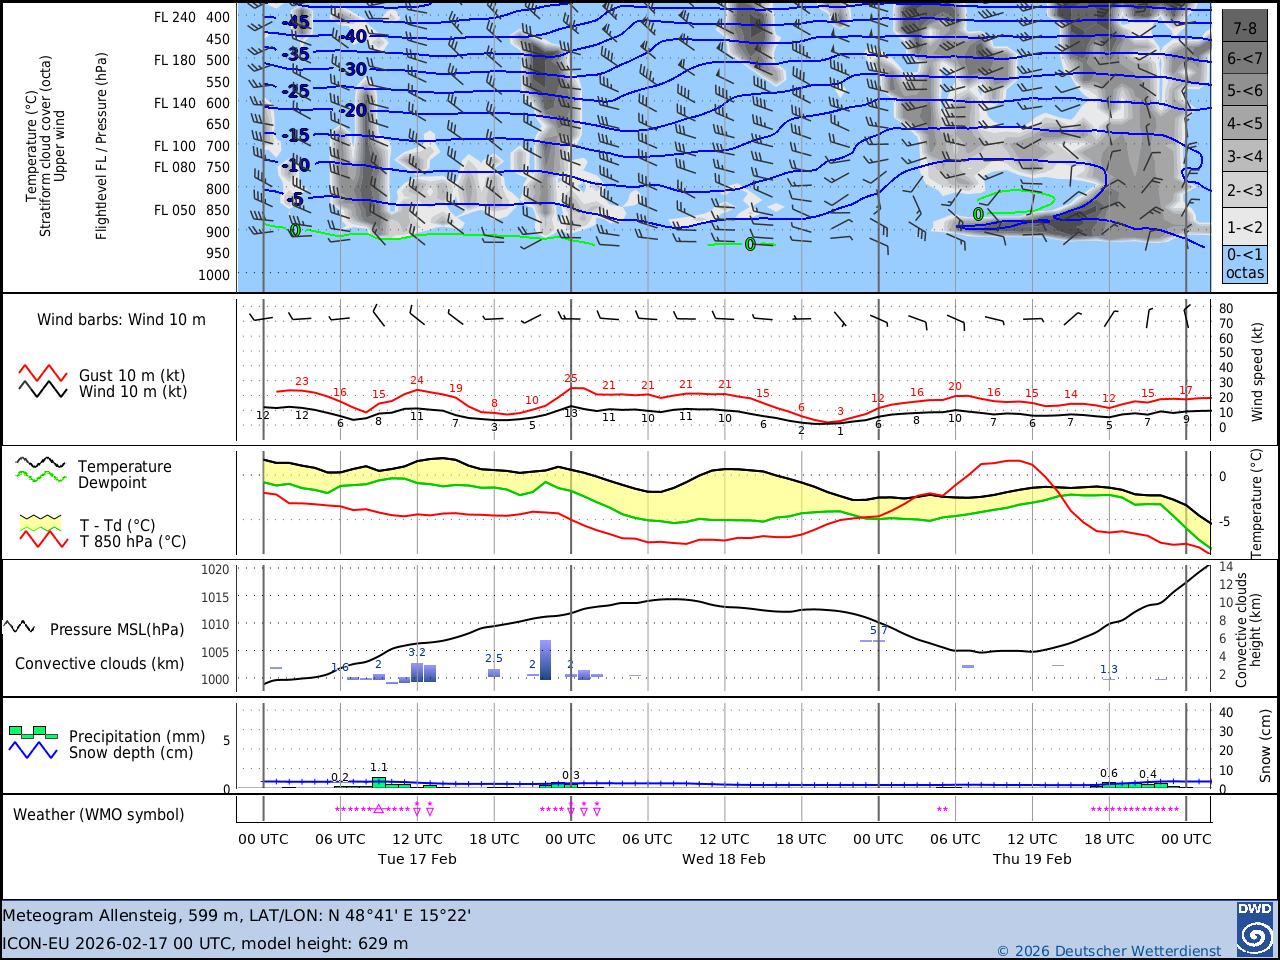Click the black Temperature legend line
Screen dimensions: 1280x960
[x=41, y=463]
